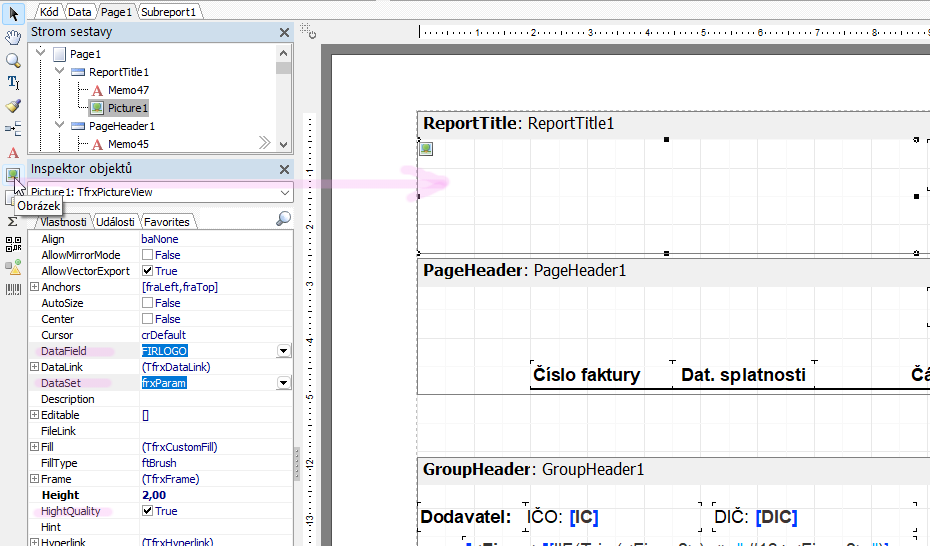Open search in Object Inspector
930x546 pixels.
click(284, 219)
